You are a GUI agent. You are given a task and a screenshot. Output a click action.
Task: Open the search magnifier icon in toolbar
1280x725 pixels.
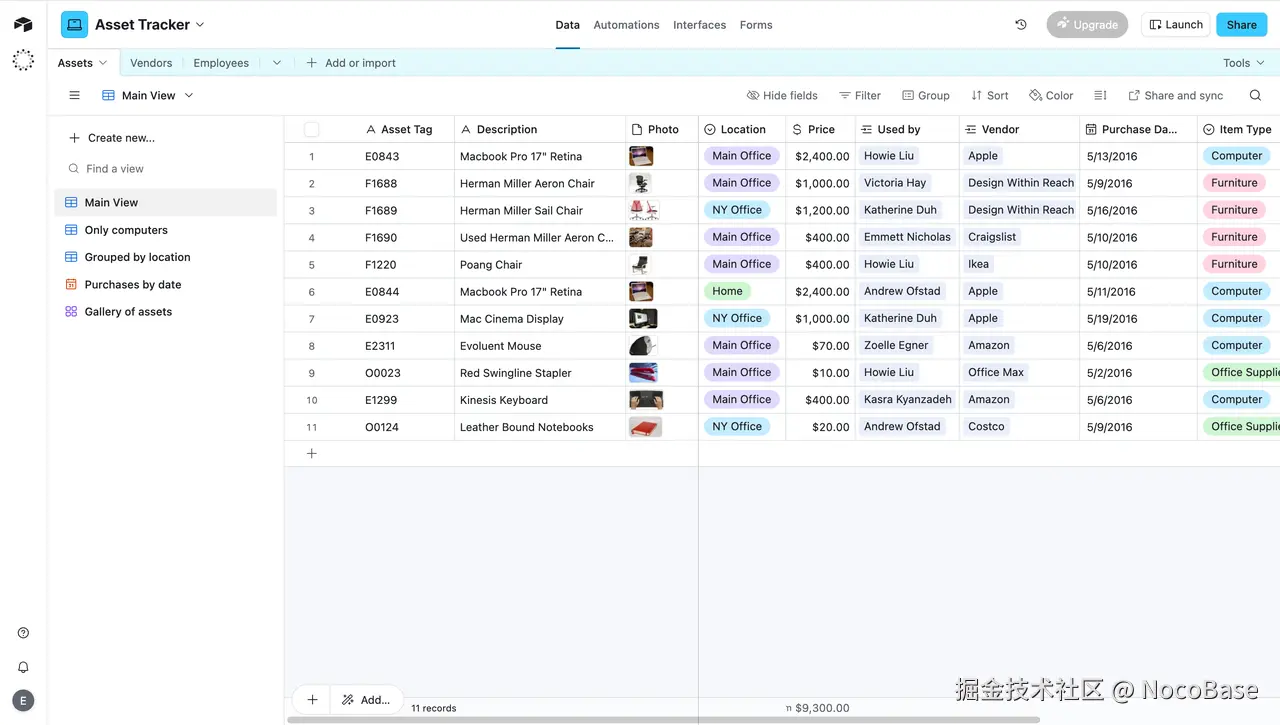(1255, 96)
